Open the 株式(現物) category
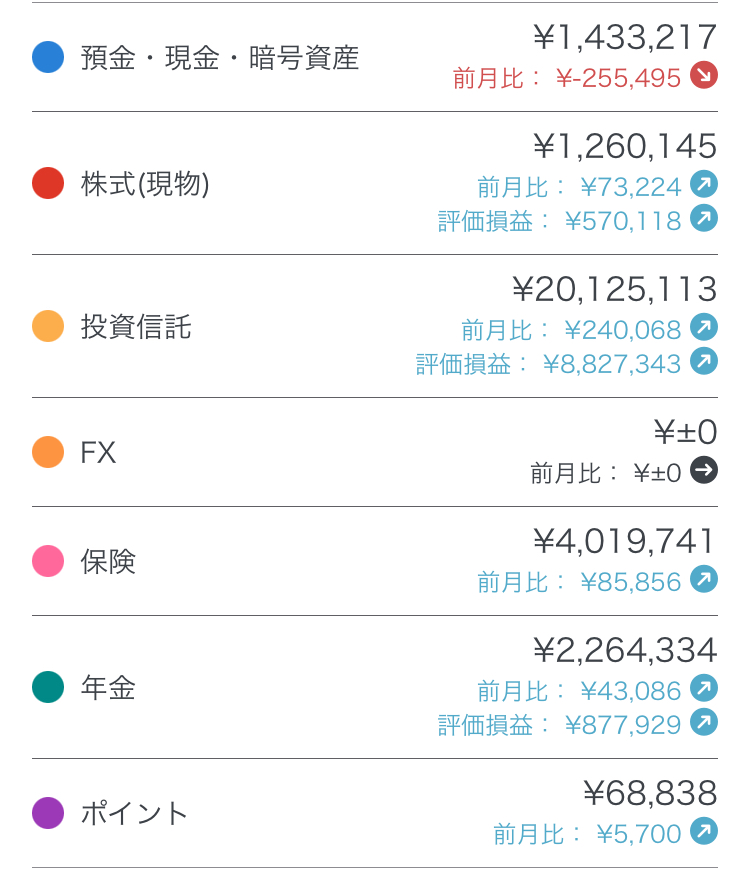The image size is (750, 871). tap(145, 184)
